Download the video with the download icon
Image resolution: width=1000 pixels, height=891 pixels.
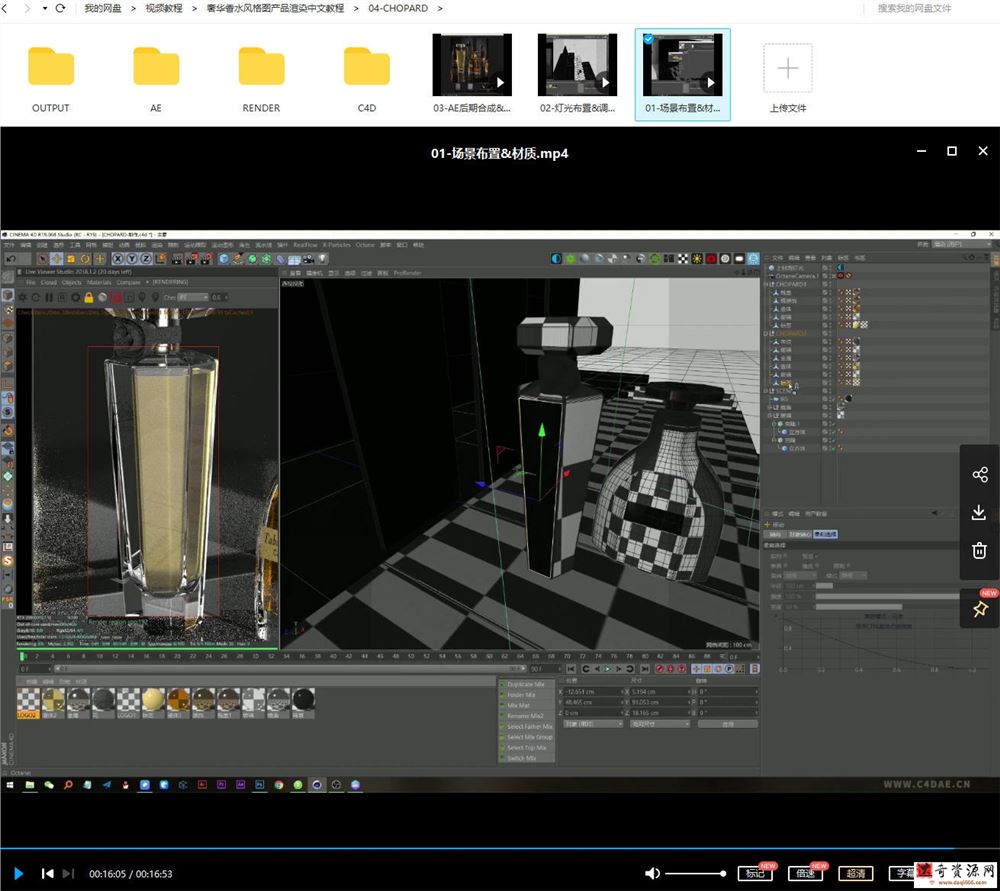[980, 512]
